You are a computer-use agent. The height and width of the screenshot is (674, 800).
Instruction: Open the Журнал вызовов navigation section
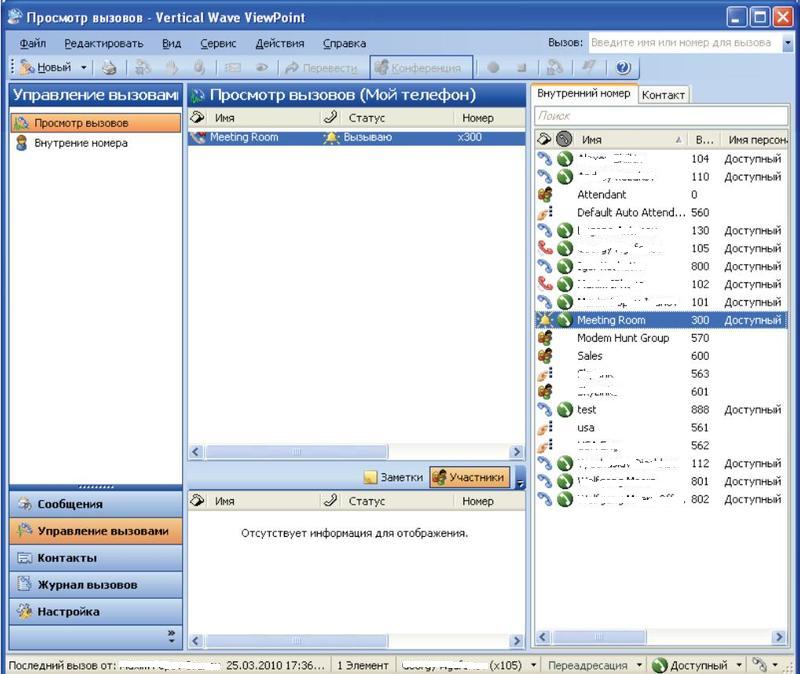pyautogui.click(x=87, y=585)
